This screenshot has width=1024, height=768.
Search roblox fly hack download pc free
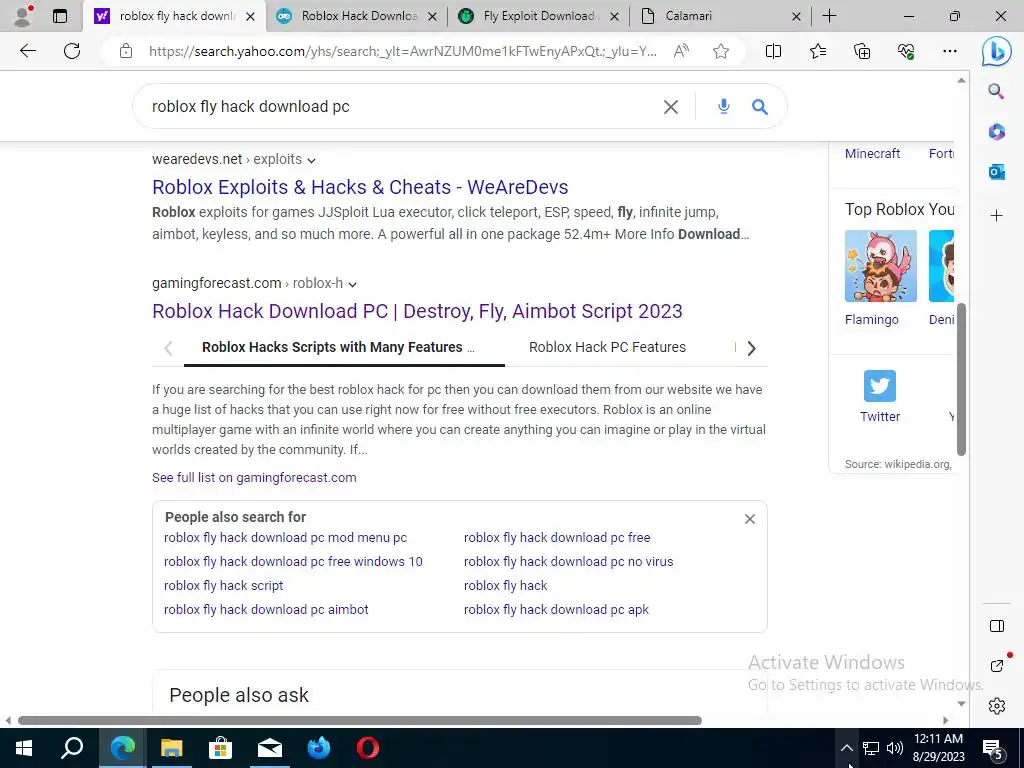click(557, 537)
